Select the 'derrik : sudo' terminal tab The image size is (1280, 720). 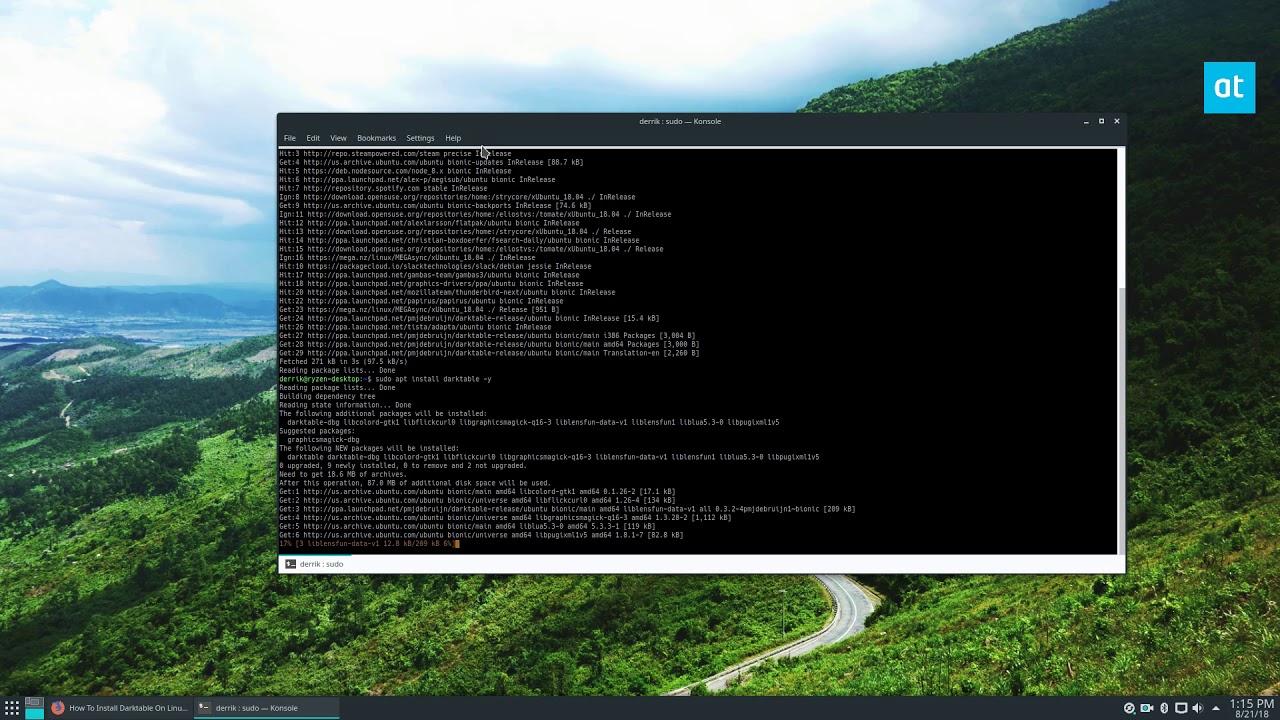pyautogui.click(x=314, y=564)
